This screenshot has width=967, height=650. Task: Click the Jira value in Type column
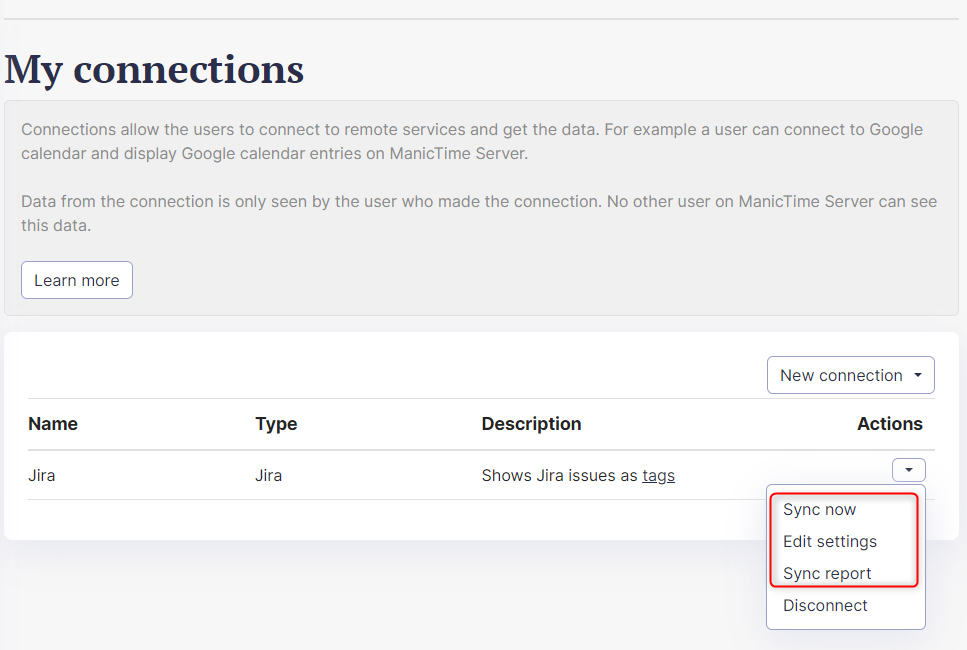tap(268, 476)
